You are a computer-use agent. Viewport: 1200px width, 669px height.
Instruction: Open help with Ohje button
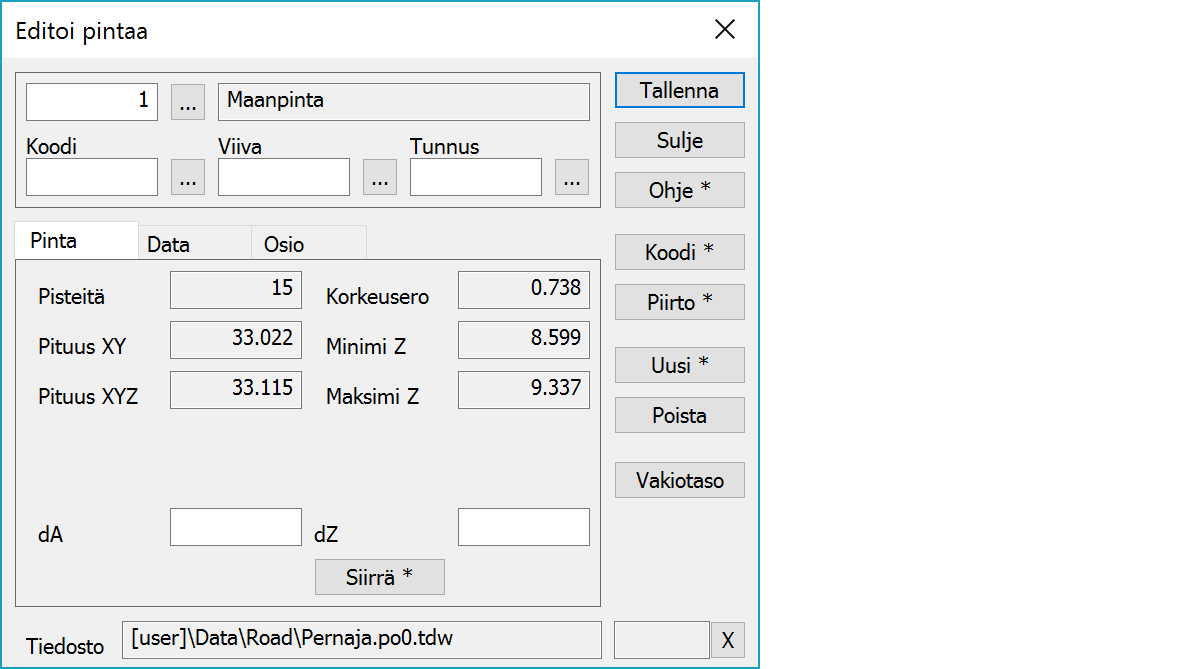[x=679, y=190]
